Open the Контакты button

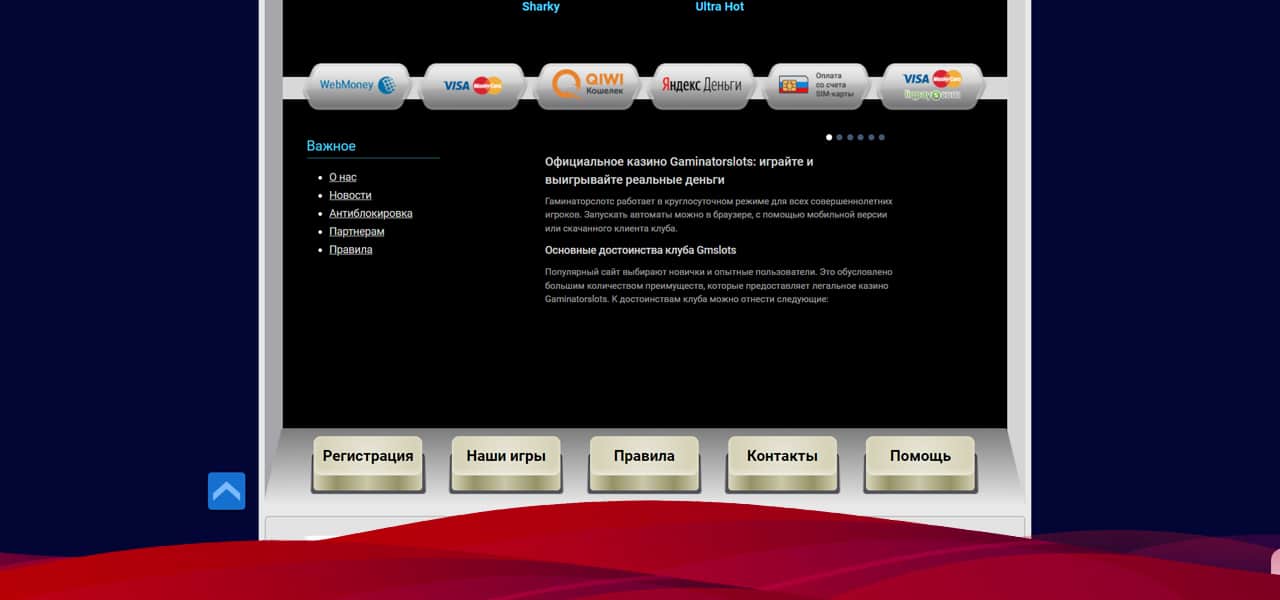click(x=782, y=457)
